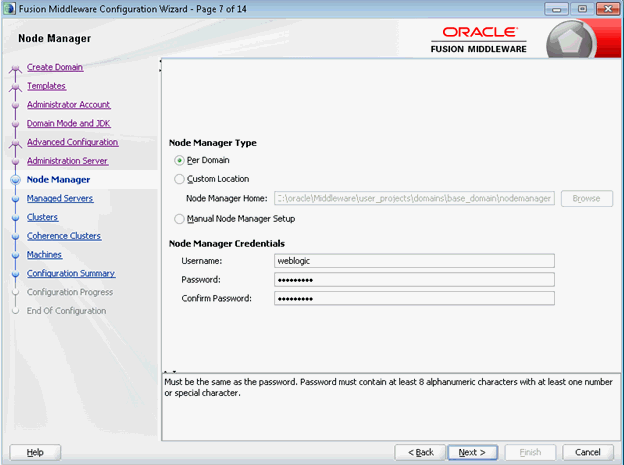Viewport: 624px width, 465px height.
Task: Go back with the Back button
Action: click(420, 452)
